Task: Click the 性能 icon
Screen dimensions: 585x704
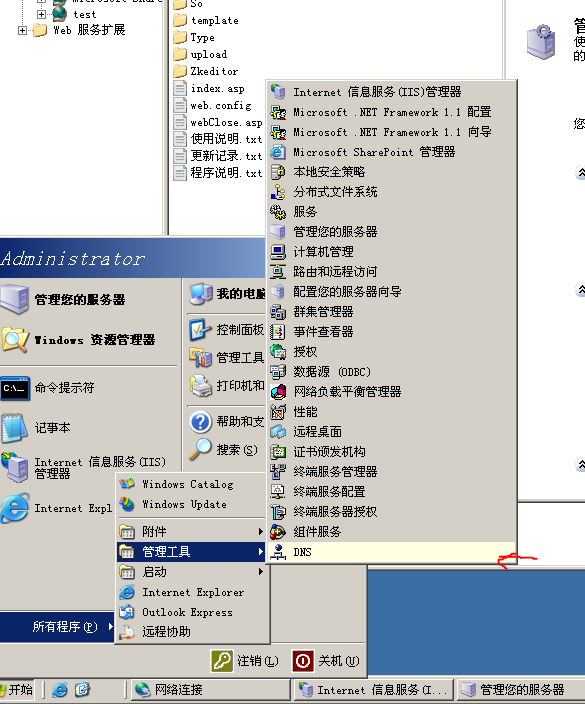Action: [278, 412]
